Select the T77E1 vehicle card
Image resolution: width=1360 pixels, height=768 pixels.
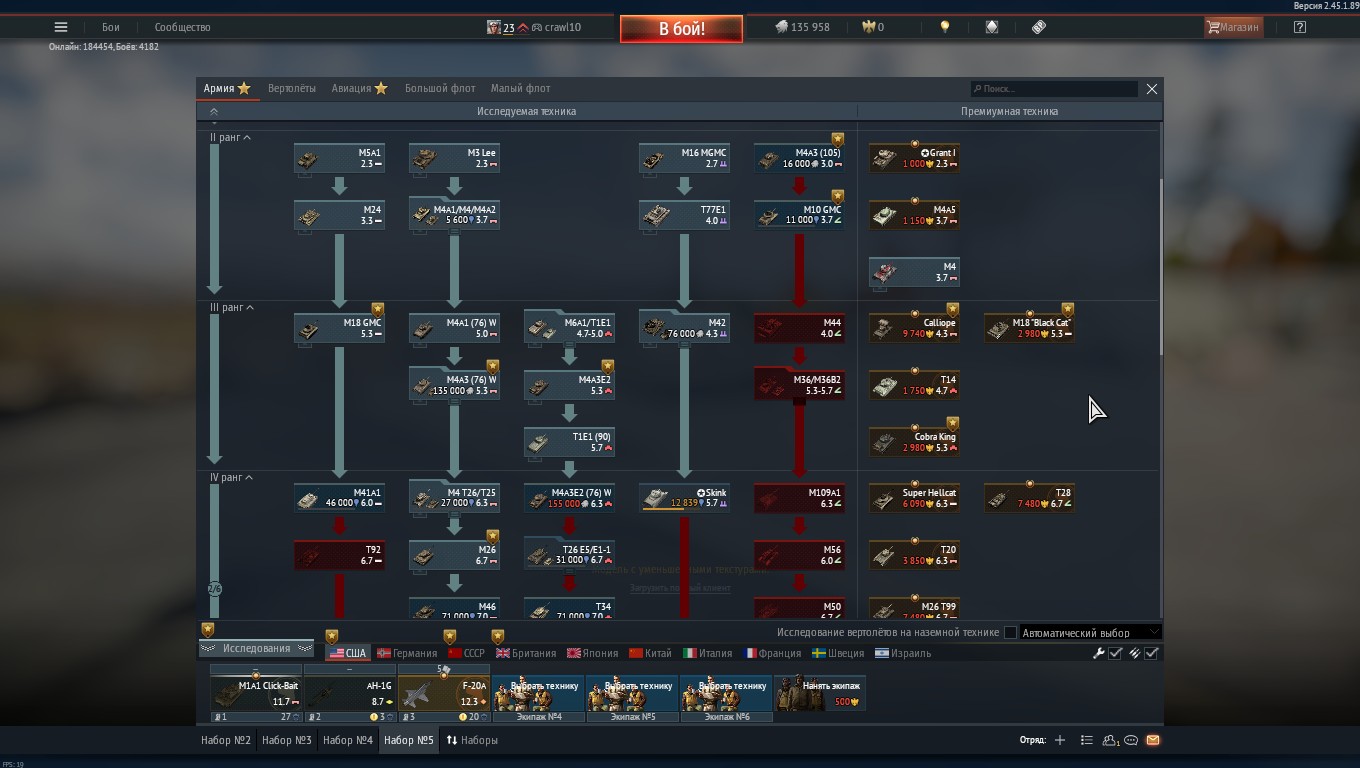point(684,215)
